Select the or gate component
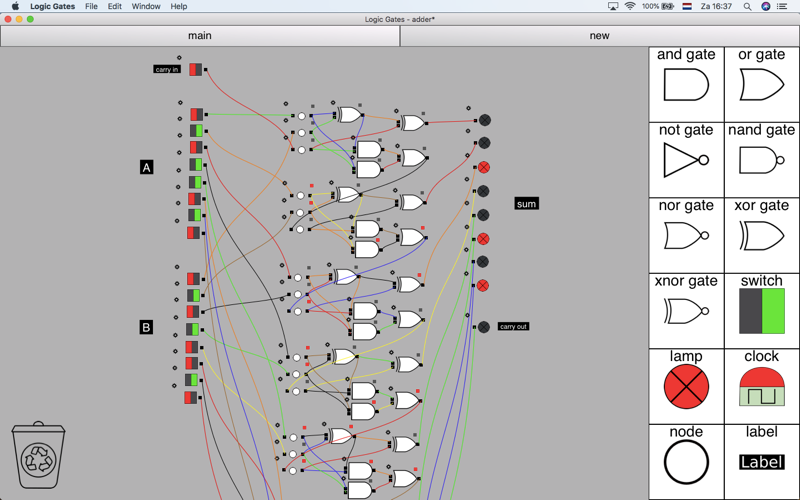Viewport: 800px width, 500px height. tap(761, 85)
